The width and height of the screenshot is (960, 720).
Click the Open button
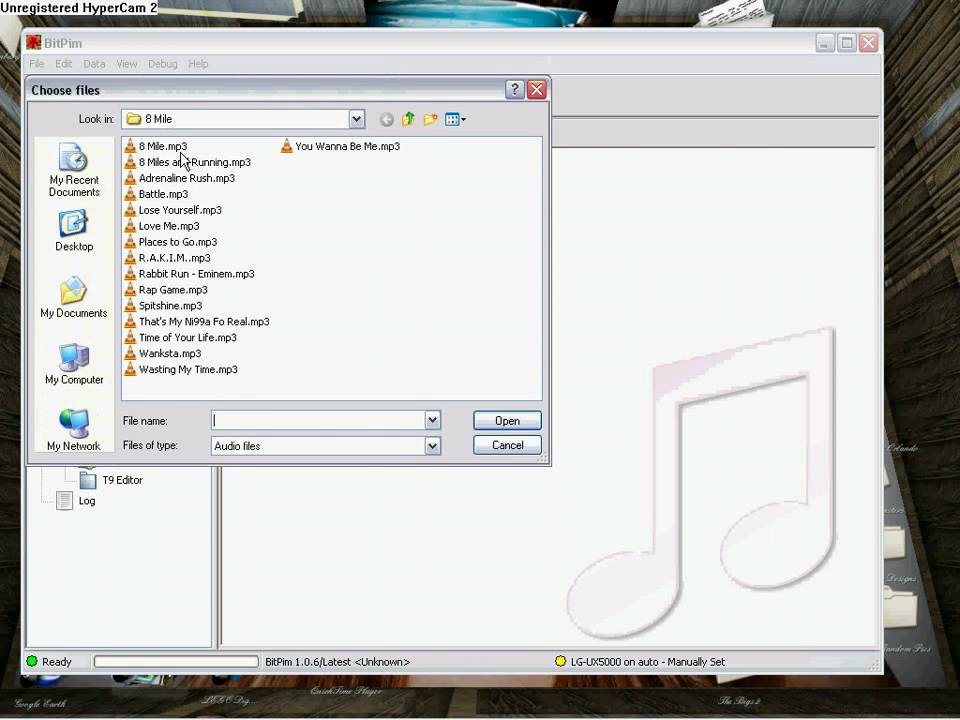508,421
